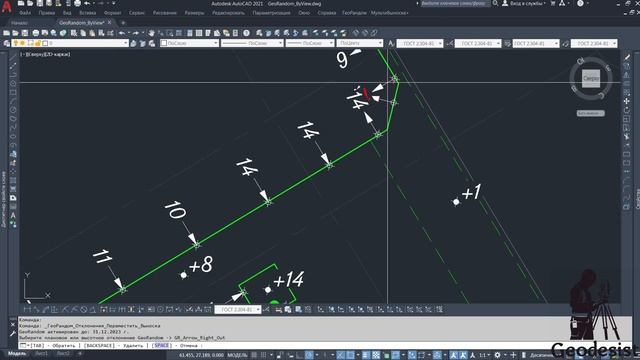Click the Layer Previous icon
The width and height of the screenshot is (640, 360).
point(142,43)
